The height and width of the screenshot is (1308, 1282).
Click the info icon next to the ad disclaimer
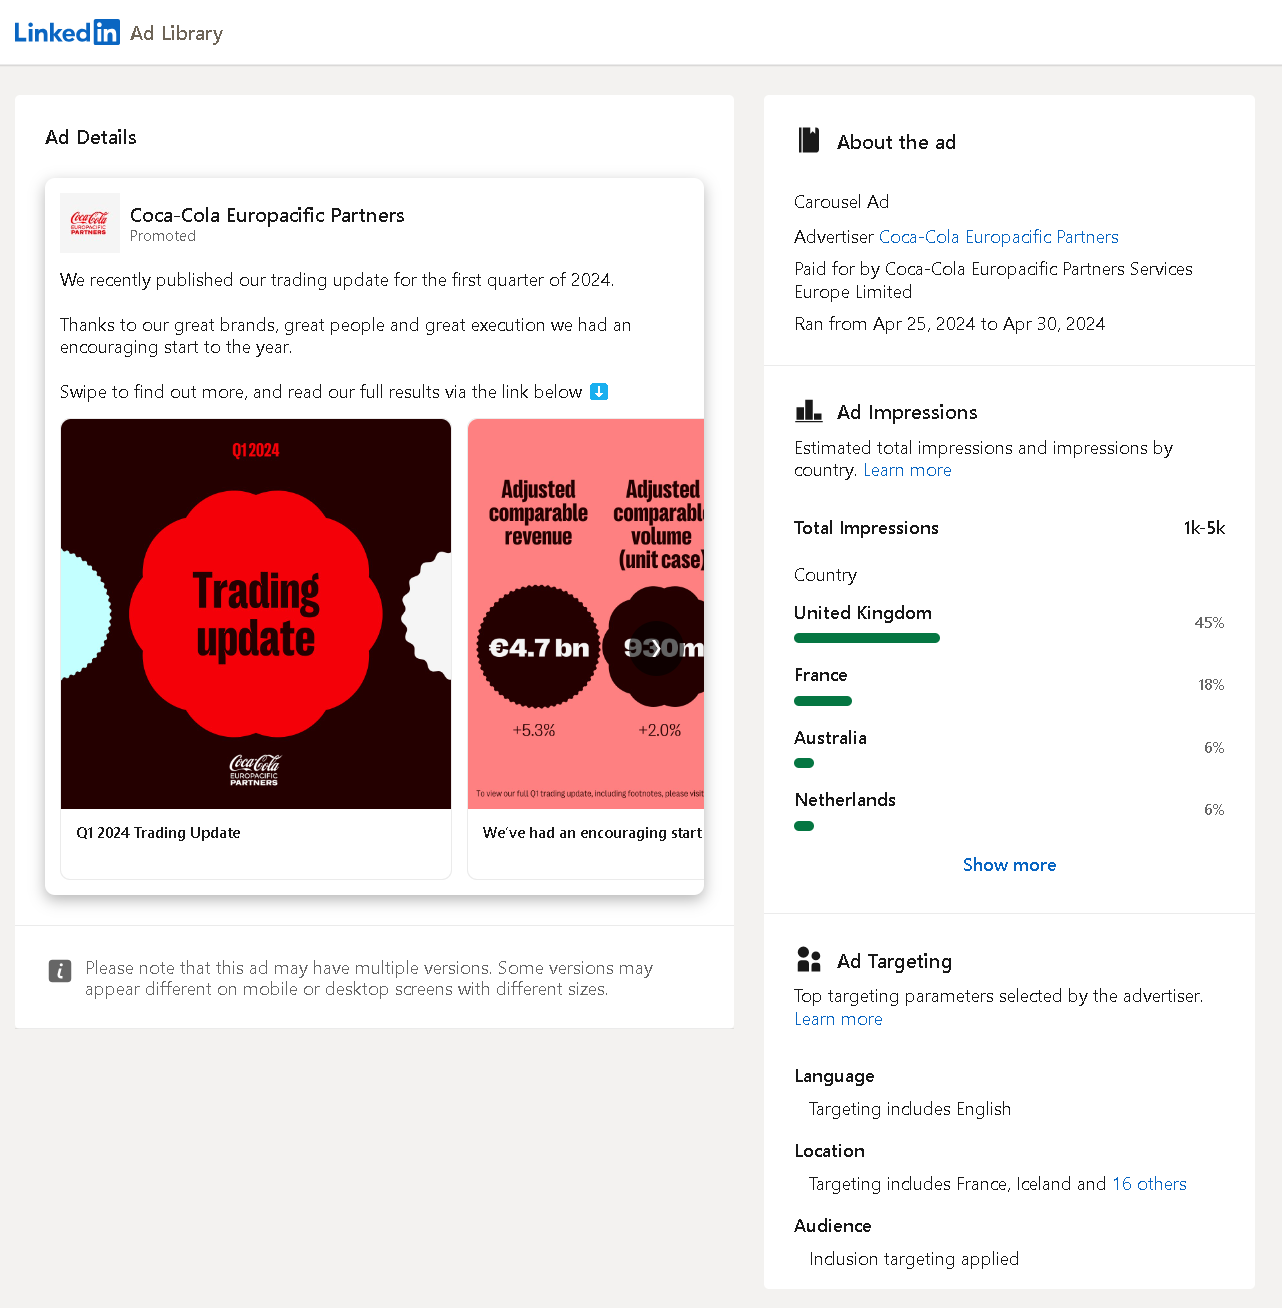[x=60, y=971]
